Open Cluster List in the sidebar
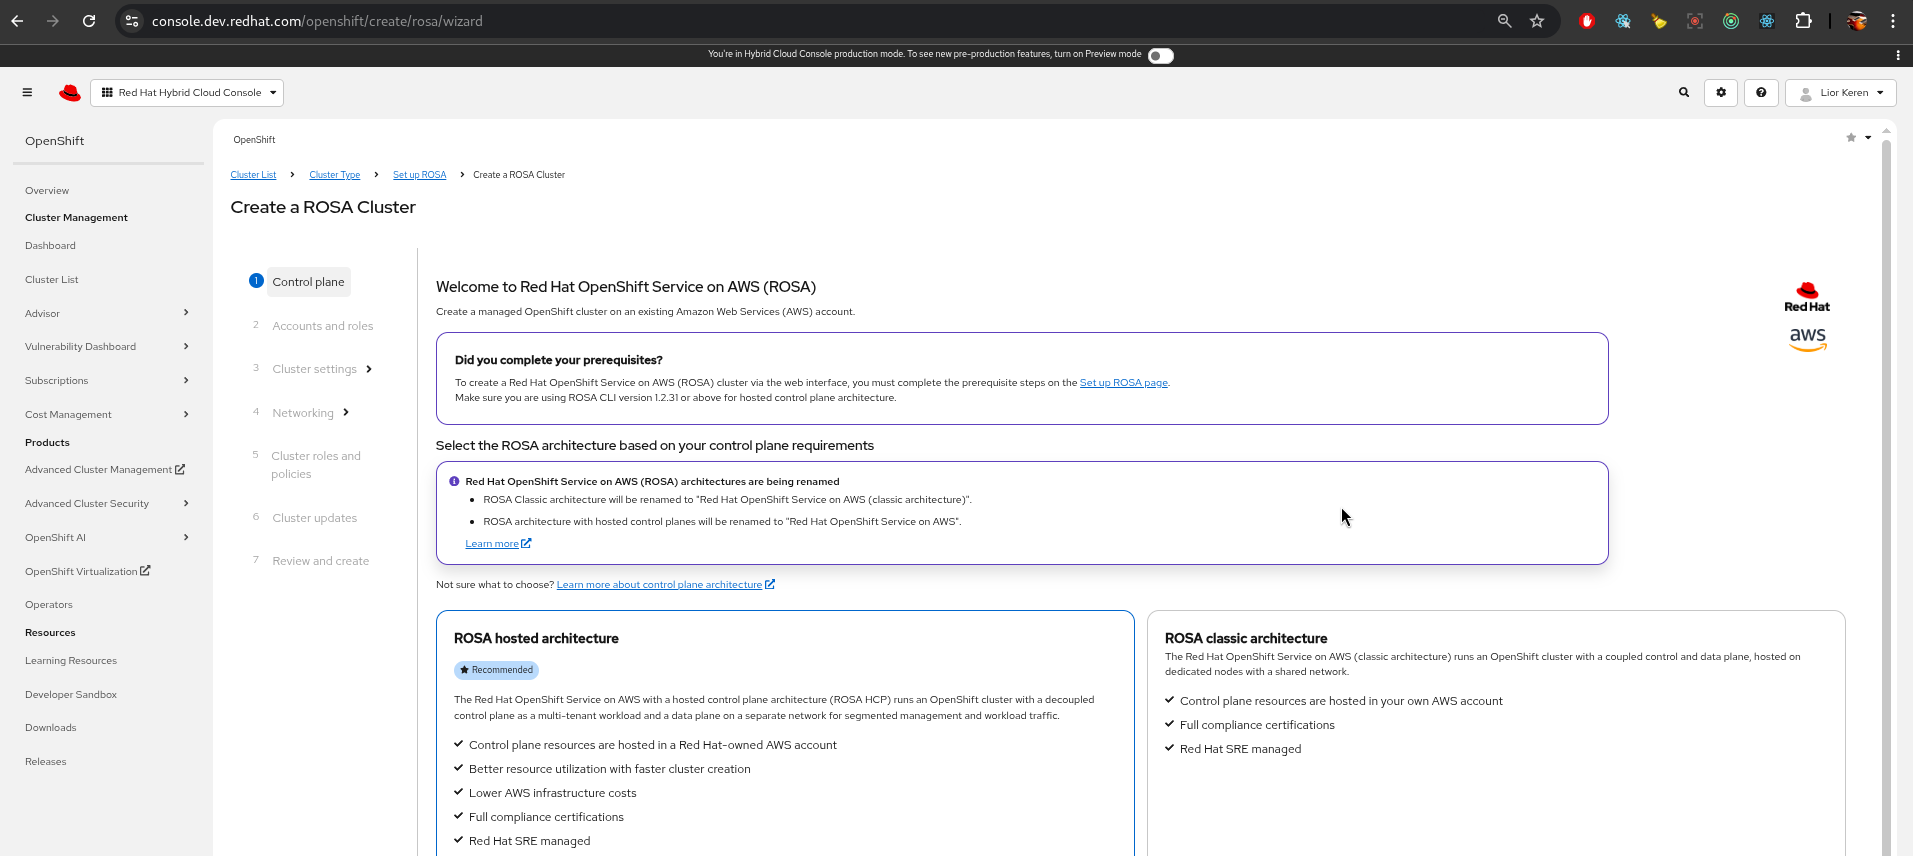This screenshot has height=856, width=1913. 52,280
